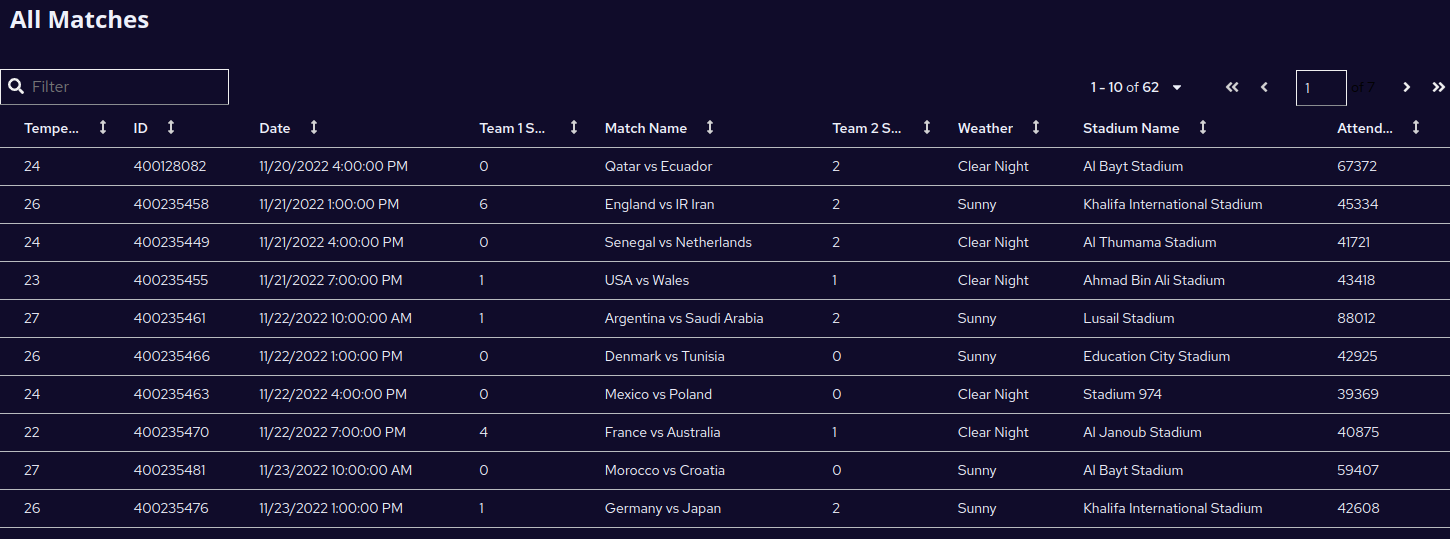The image size is (1450, 539).
Task: Select the Qatar vs Ecuador row
Action: click(x=725, y=166)
